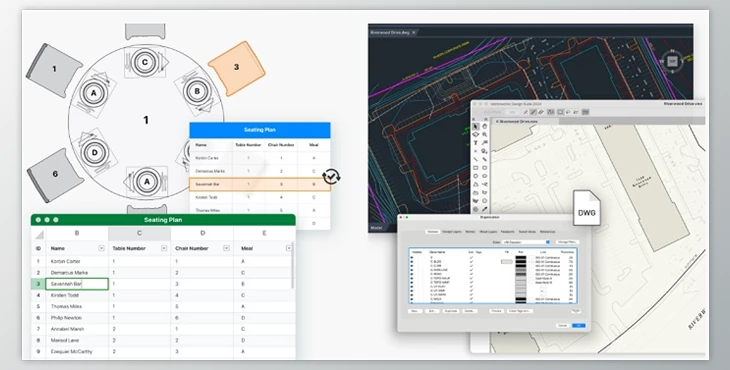The image size is (730, 370).
Task: Click the Manage Filters button
Action: pos(567,242)
